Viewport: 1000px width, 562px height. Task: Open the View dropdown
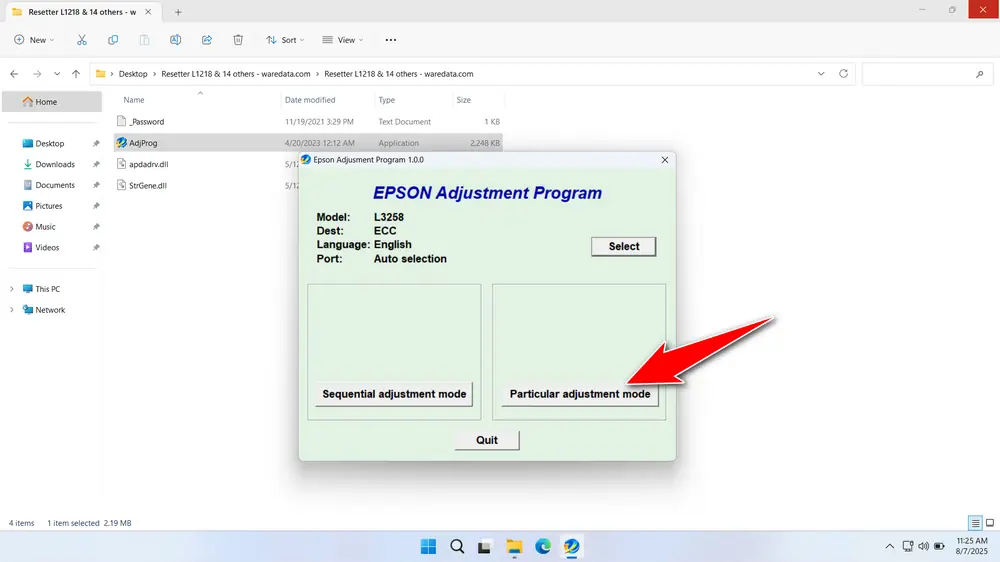click(x=342, y=40)
